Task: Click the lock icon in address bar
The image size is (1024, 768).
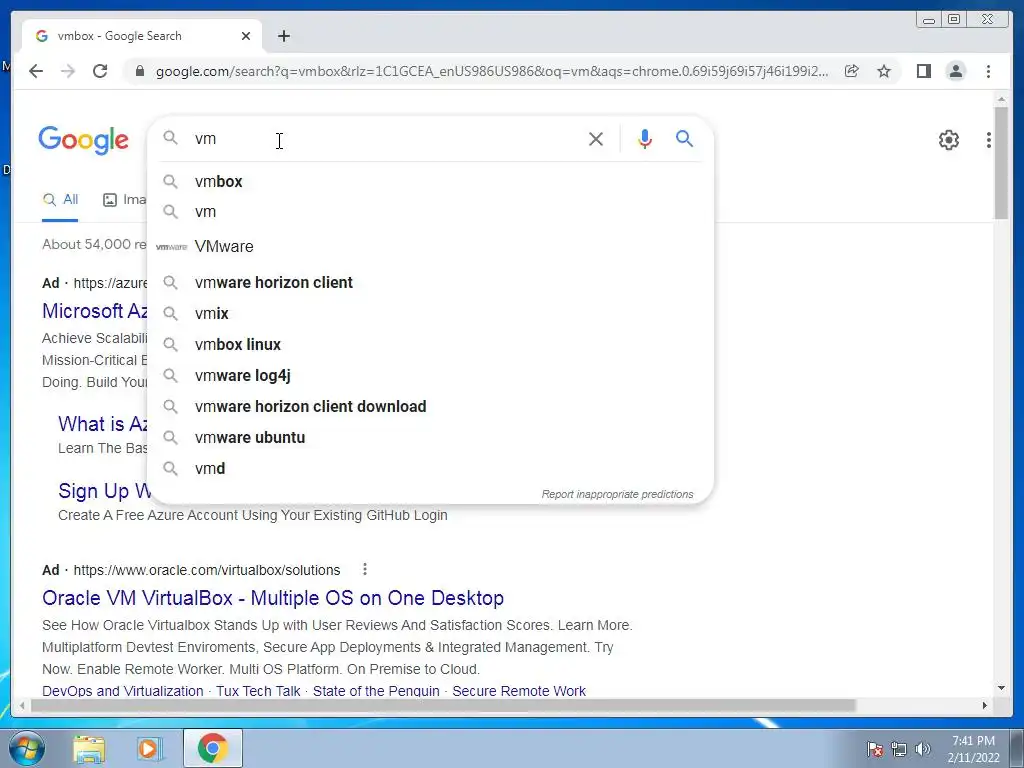Action: point(139,71)
